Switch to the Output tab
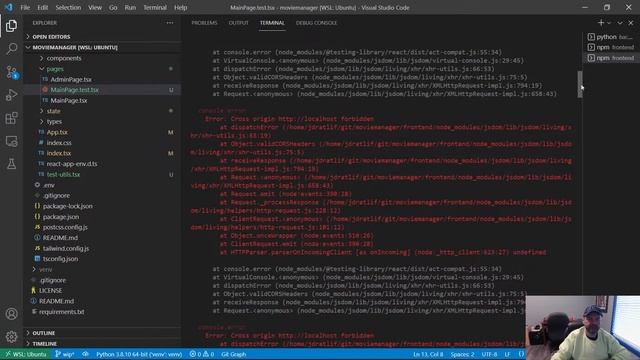 coord(238,23)
